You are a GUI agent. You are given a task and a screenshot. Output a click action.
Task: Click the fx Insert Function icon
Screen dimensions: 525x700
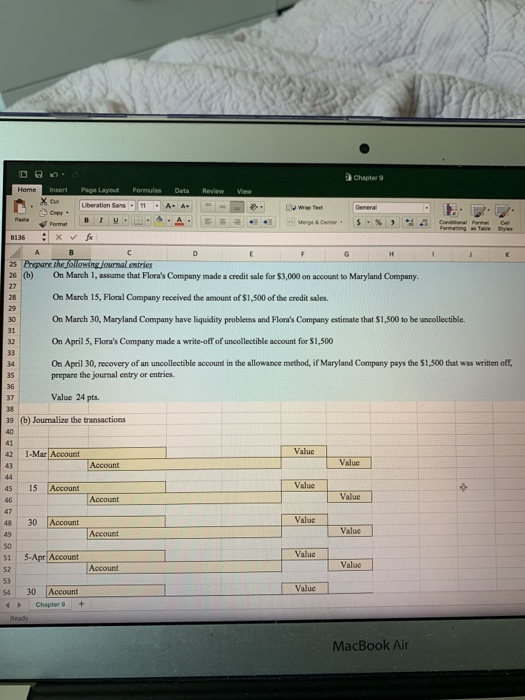(89, 237)
